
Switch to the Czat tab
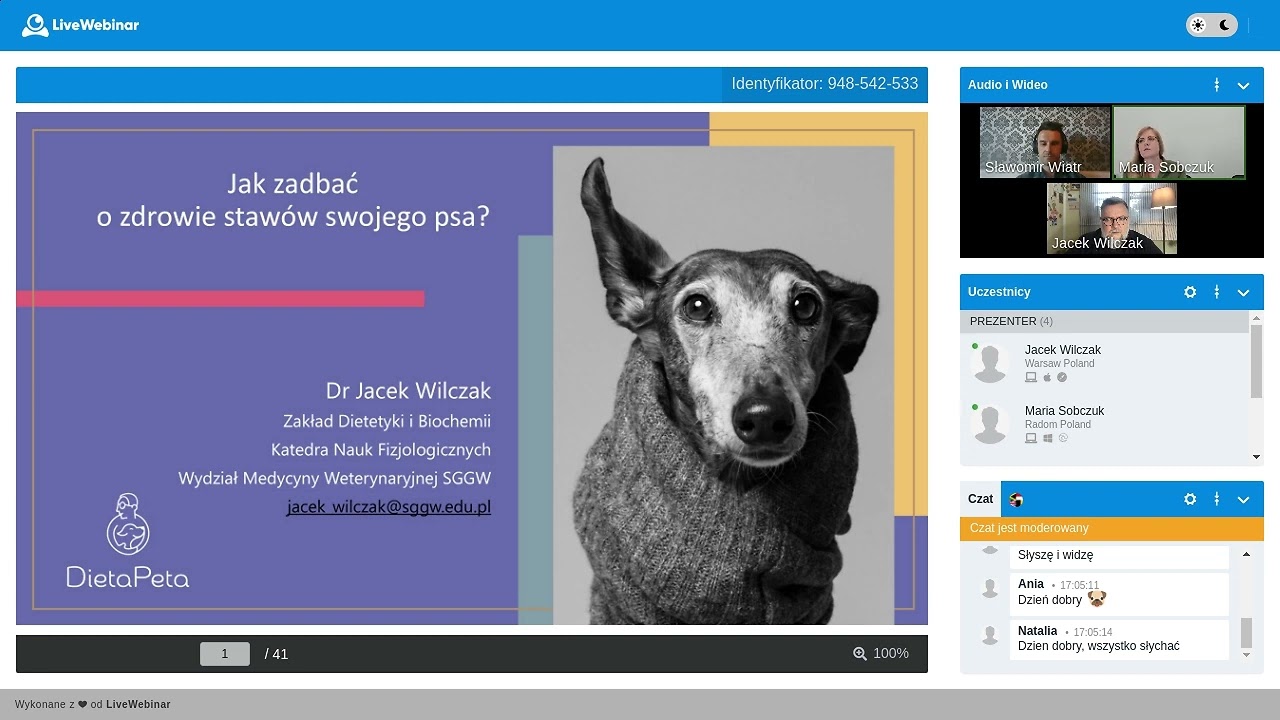point(981,499)
